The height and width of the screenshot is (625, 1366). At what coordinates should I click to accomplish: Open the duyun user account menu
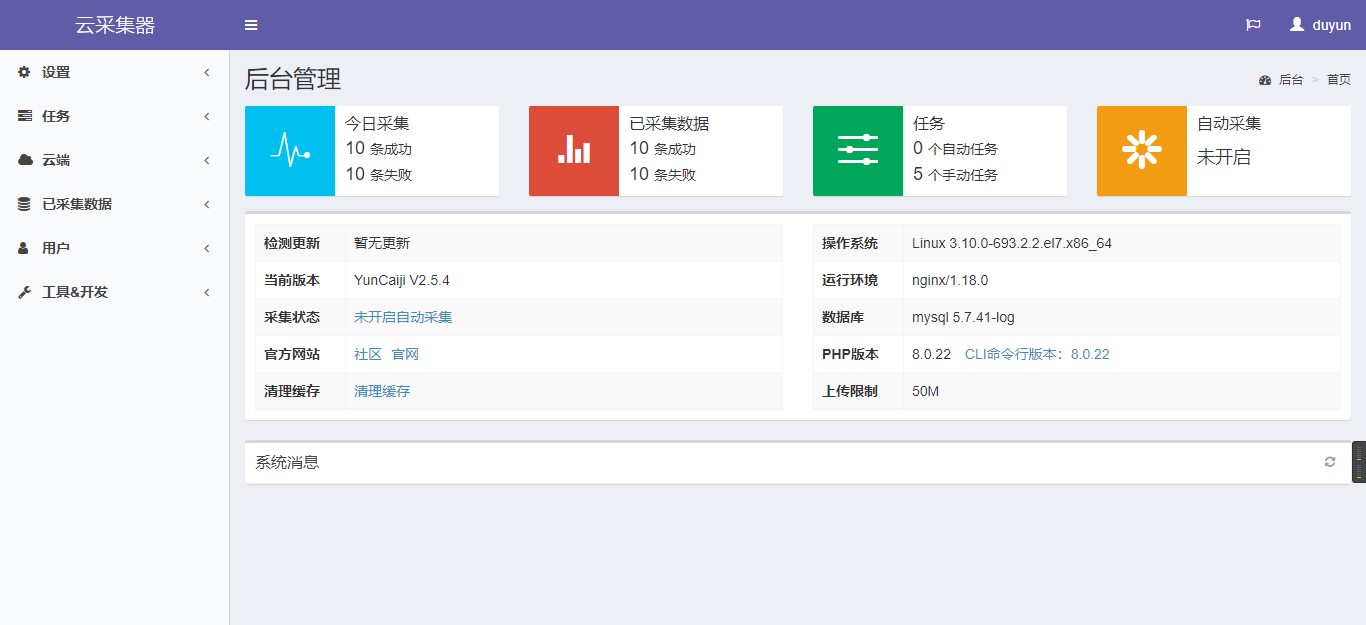[x=1320, y=25]
